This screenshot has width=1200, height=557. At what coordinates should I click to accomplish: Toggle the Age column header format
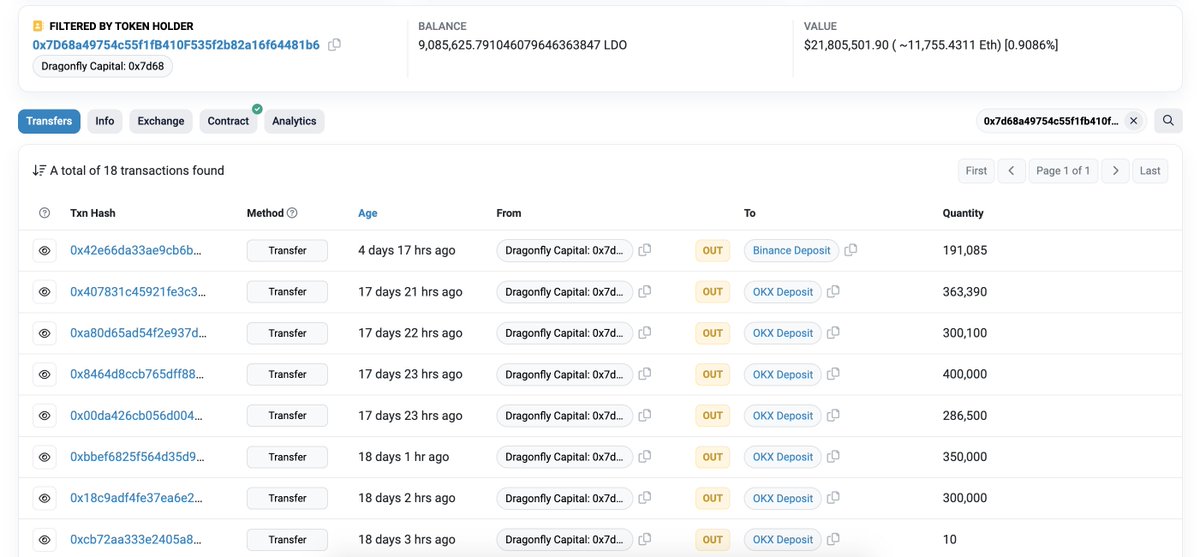[368, 213]
